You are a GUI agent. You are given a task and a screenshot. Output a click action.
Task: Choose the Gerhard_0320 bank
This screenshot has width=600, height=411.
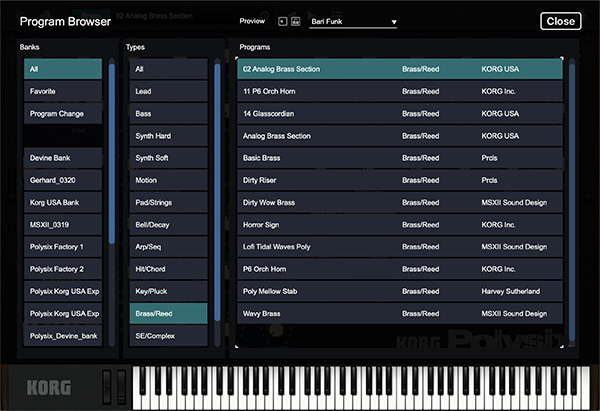pos(63,180)
